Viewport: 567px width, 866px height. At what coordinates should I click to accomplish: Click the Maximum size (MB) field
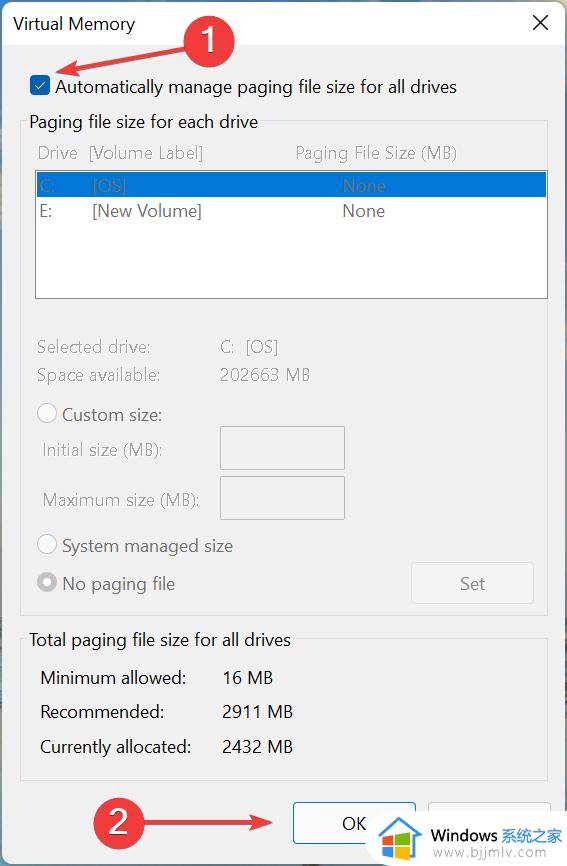pos(282,498)
